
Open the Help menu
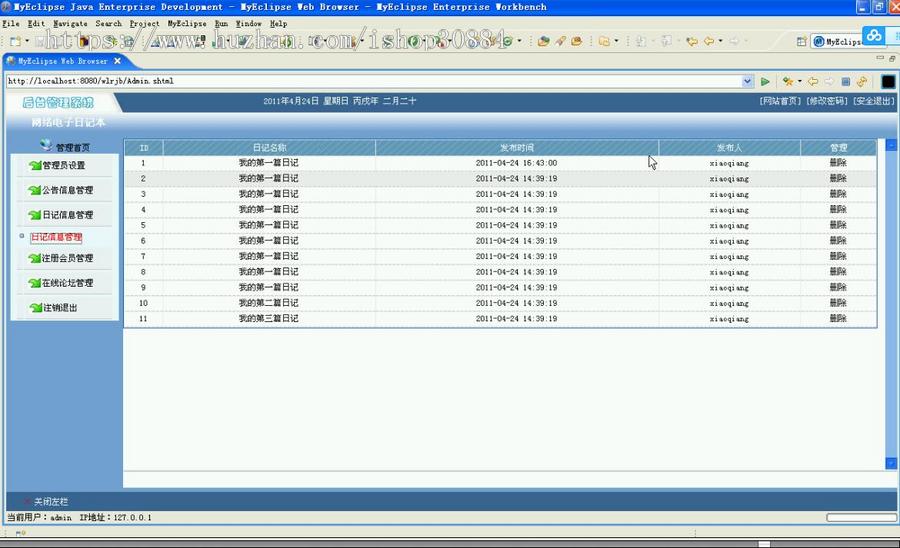278,24
